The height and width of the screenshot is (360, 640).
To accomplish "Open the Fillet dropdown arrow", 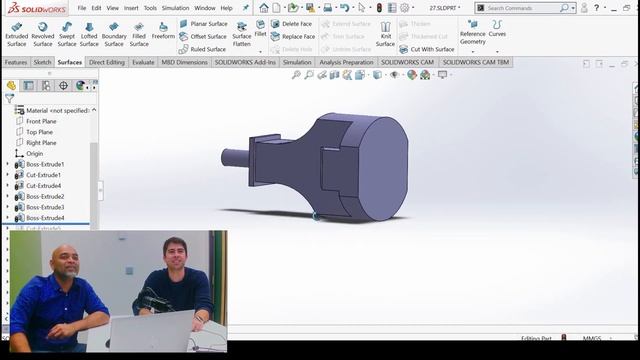I will click(x=260, y=52).
